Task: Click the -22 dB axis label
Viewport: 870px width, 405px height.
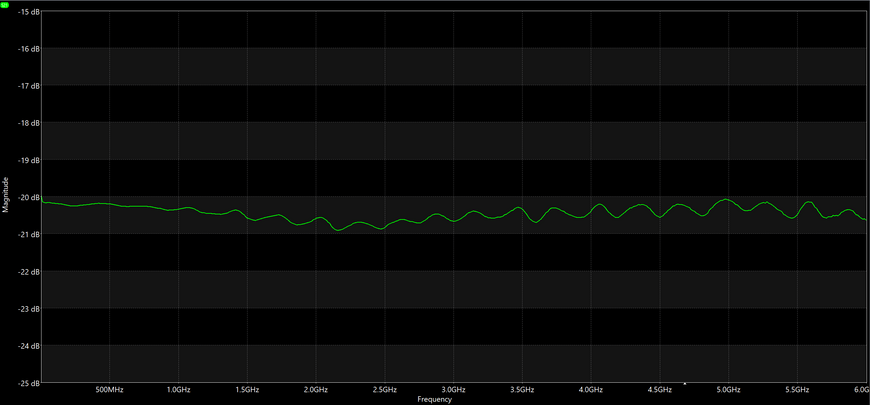Action: [x=29, y=271]
